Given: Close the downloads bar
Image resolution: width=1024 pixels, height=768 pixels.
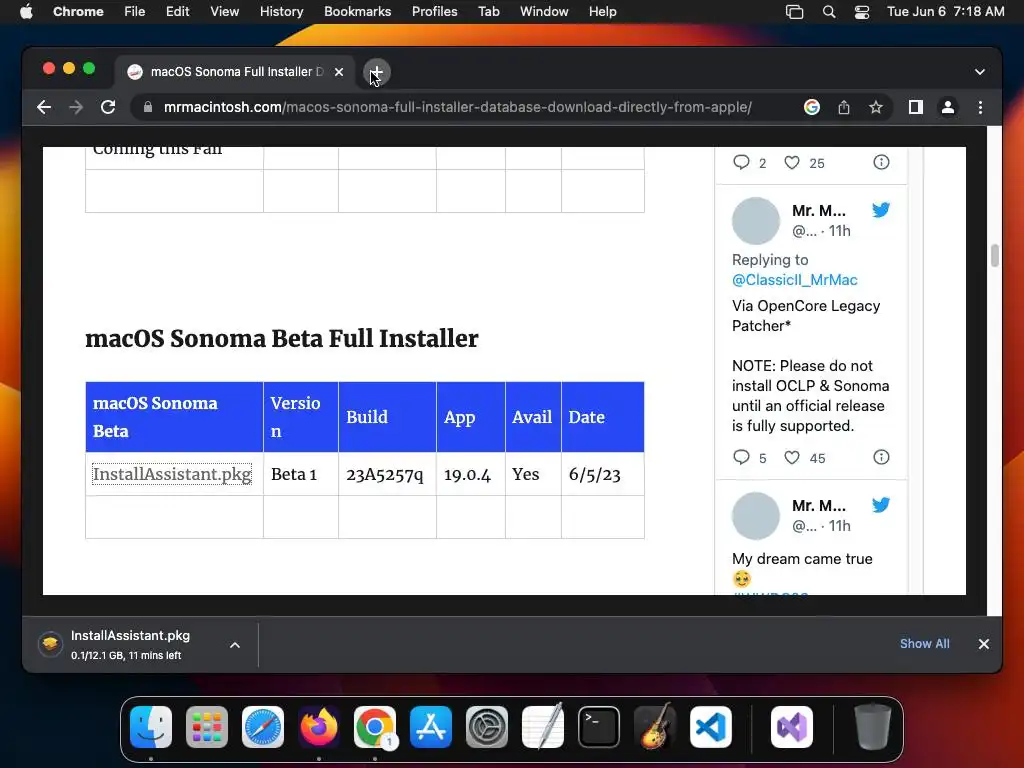Looking at the screenshot, I should click(x=984, y=644).
